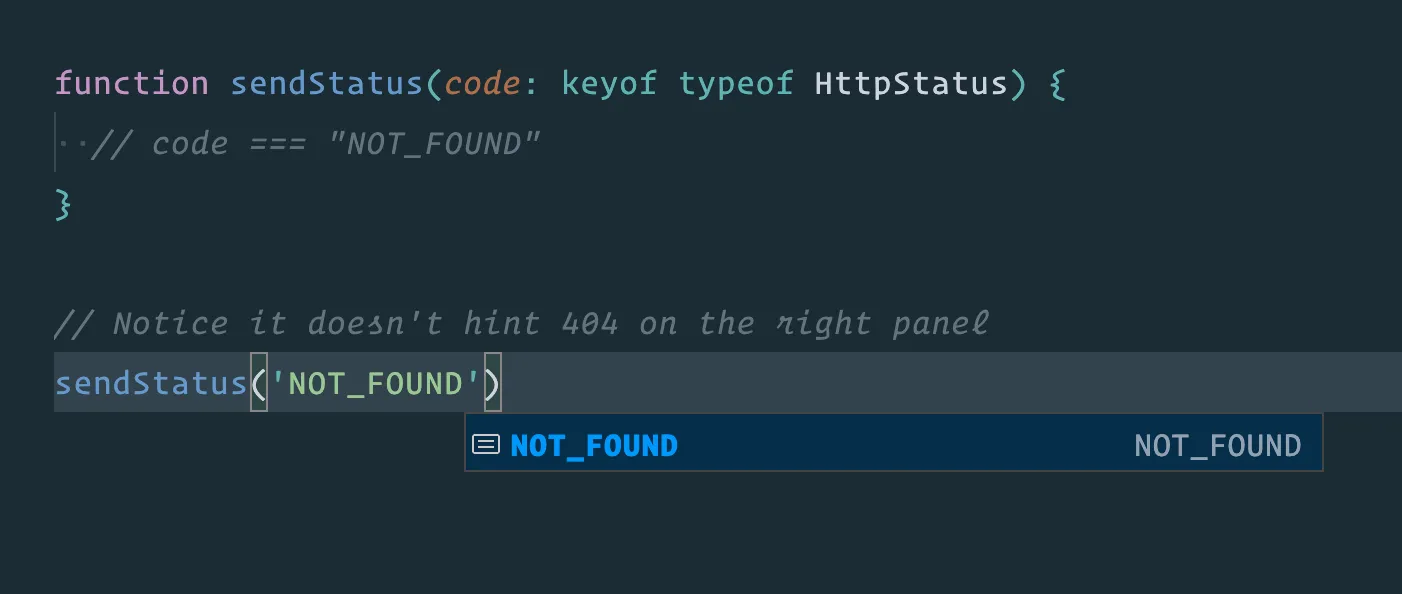Click sendStatus in the function declaration
Screen dimensions: 1402x594
click(327, 83)
